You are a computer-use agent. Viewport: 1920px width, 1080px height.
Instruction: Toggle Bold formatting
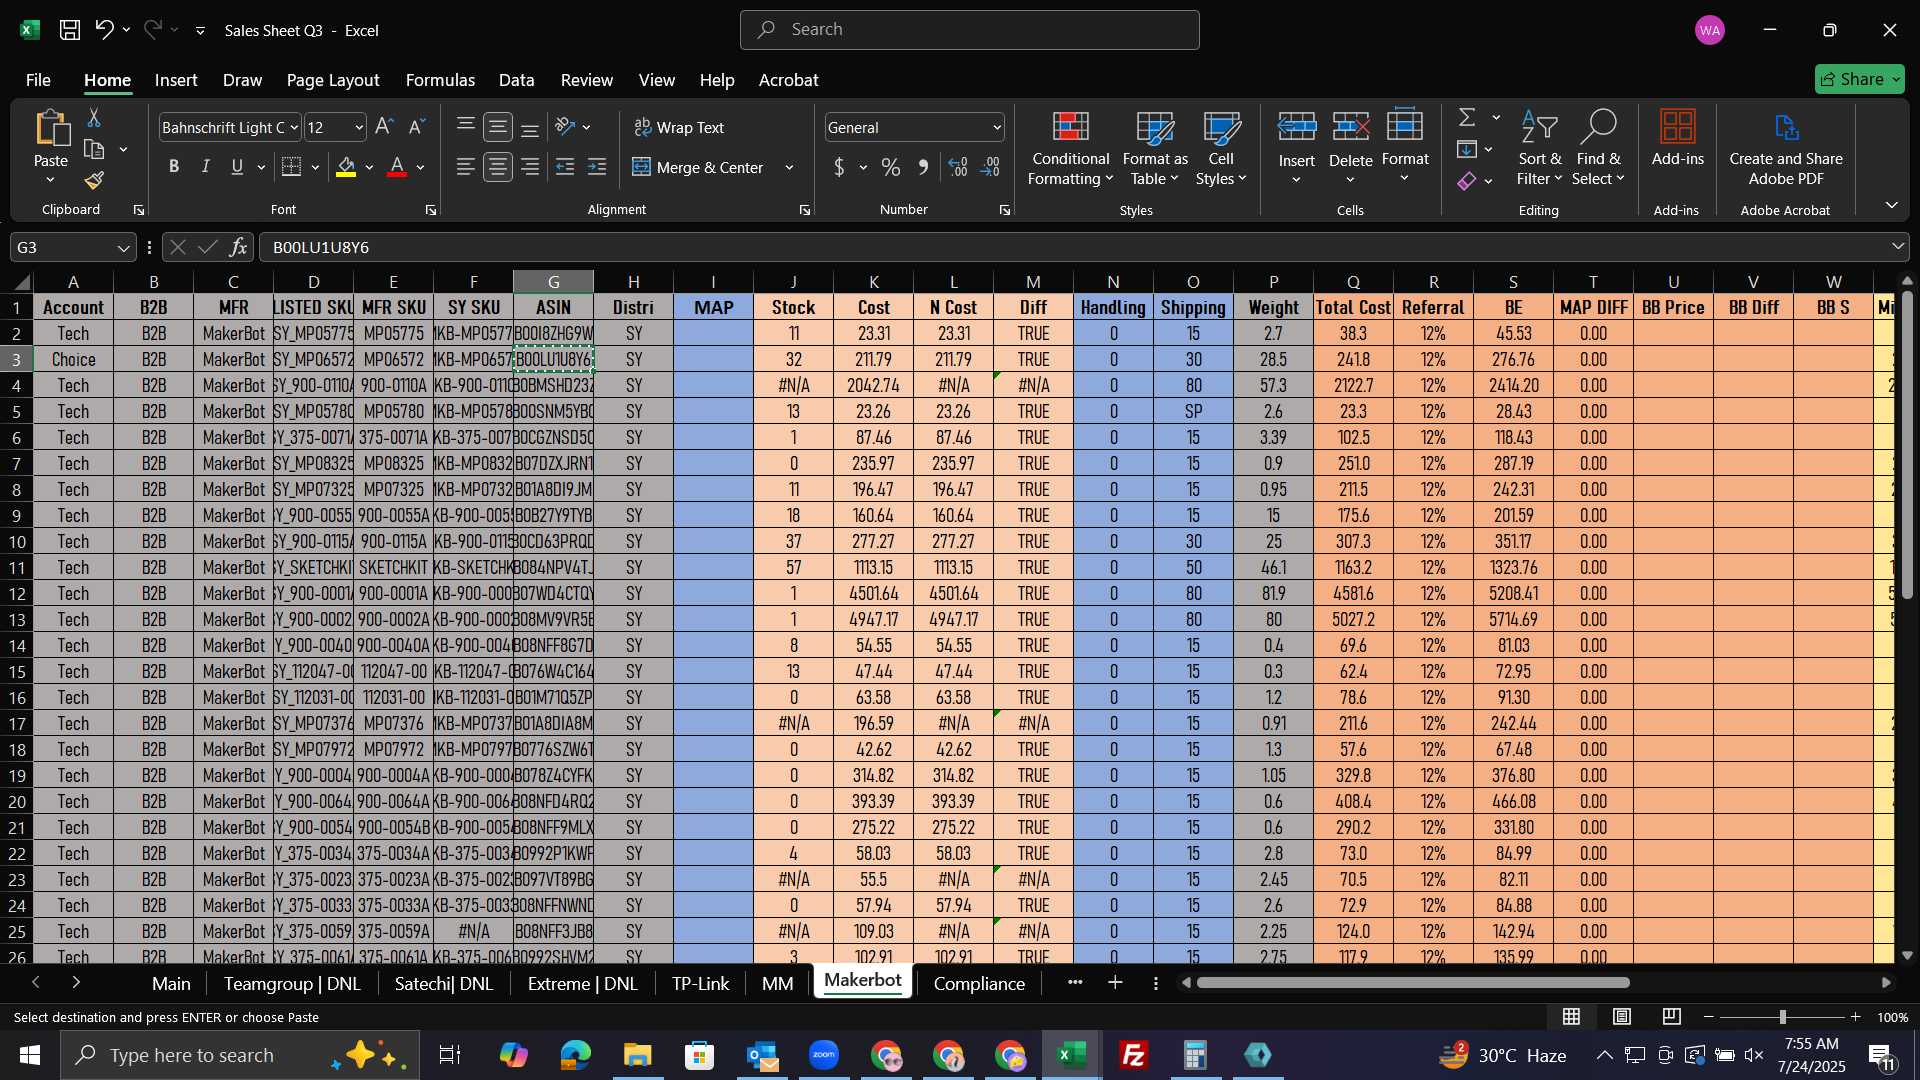(x=174, y=167)
